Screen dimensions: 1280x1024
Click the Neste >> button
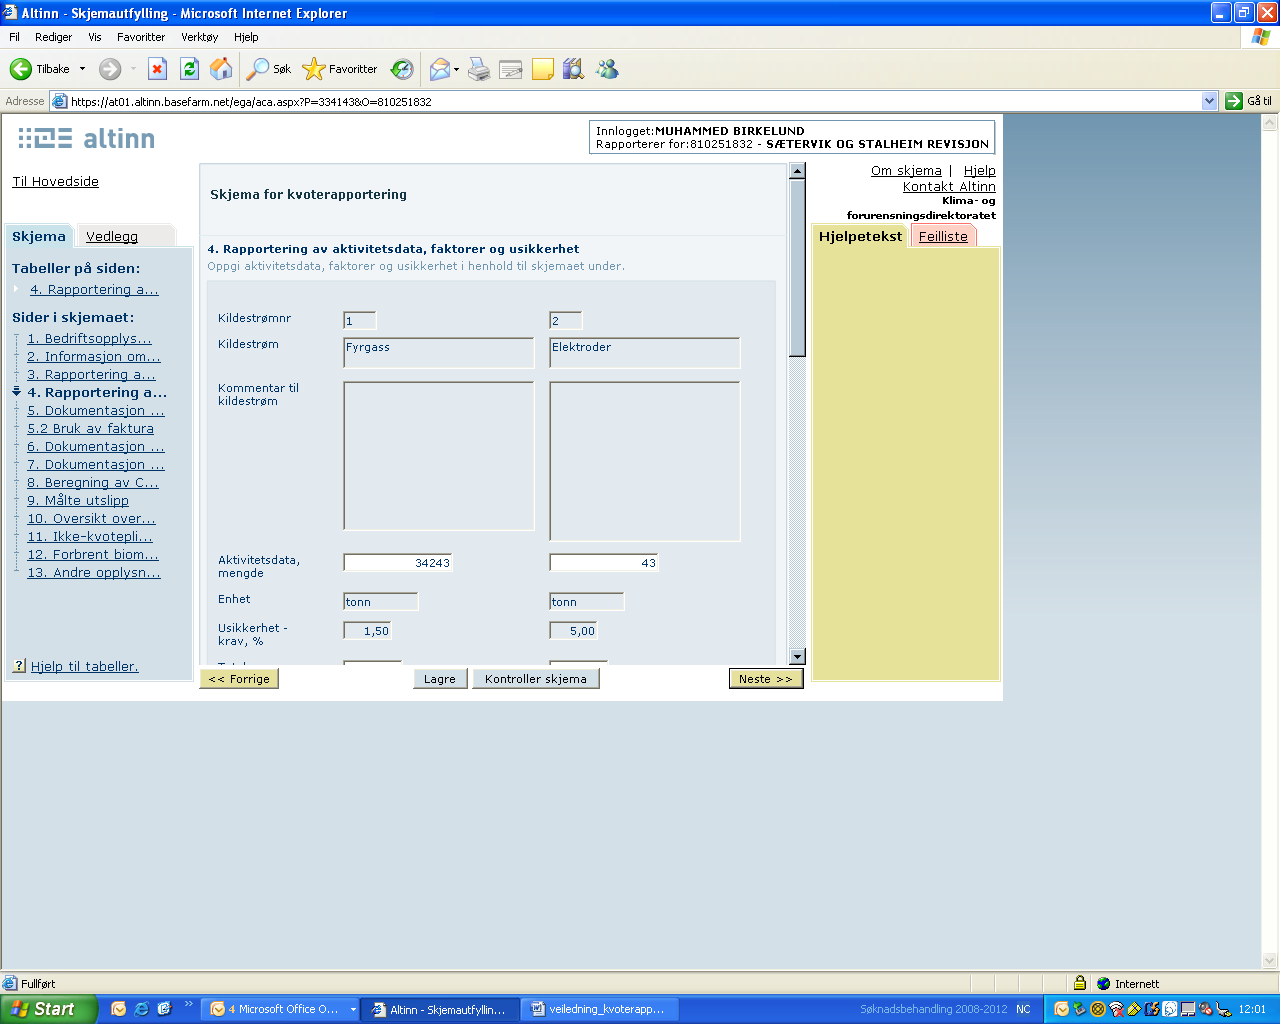[x=766, y=679]
